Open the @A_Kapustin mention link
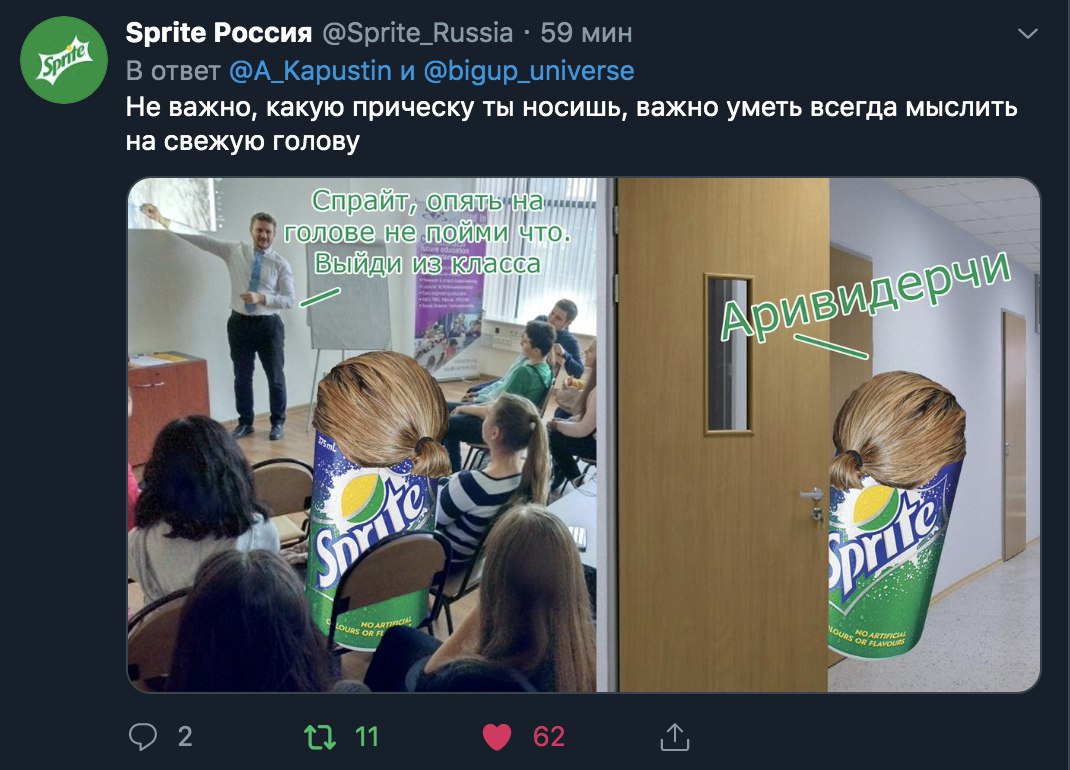 pyautogui.click(x=310, y=71)
